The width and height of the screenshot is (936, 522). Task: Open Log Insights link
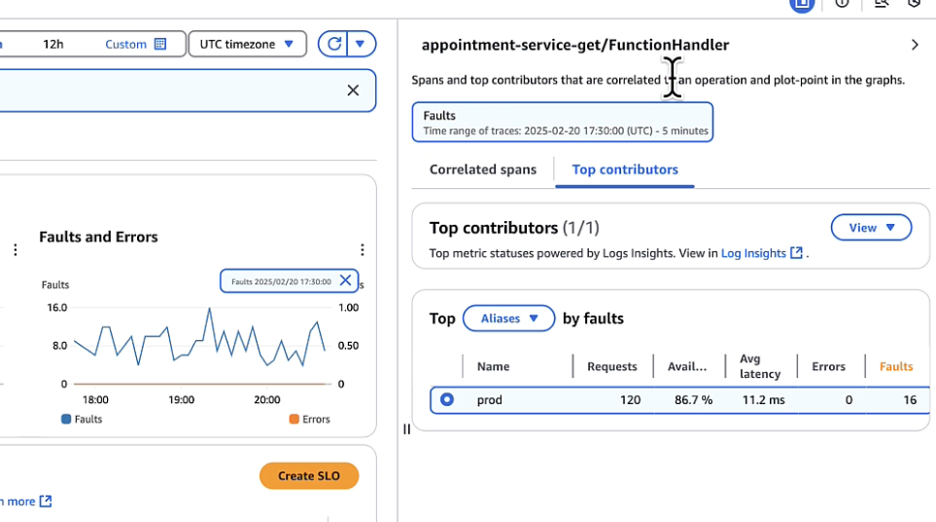pos(761,253)
